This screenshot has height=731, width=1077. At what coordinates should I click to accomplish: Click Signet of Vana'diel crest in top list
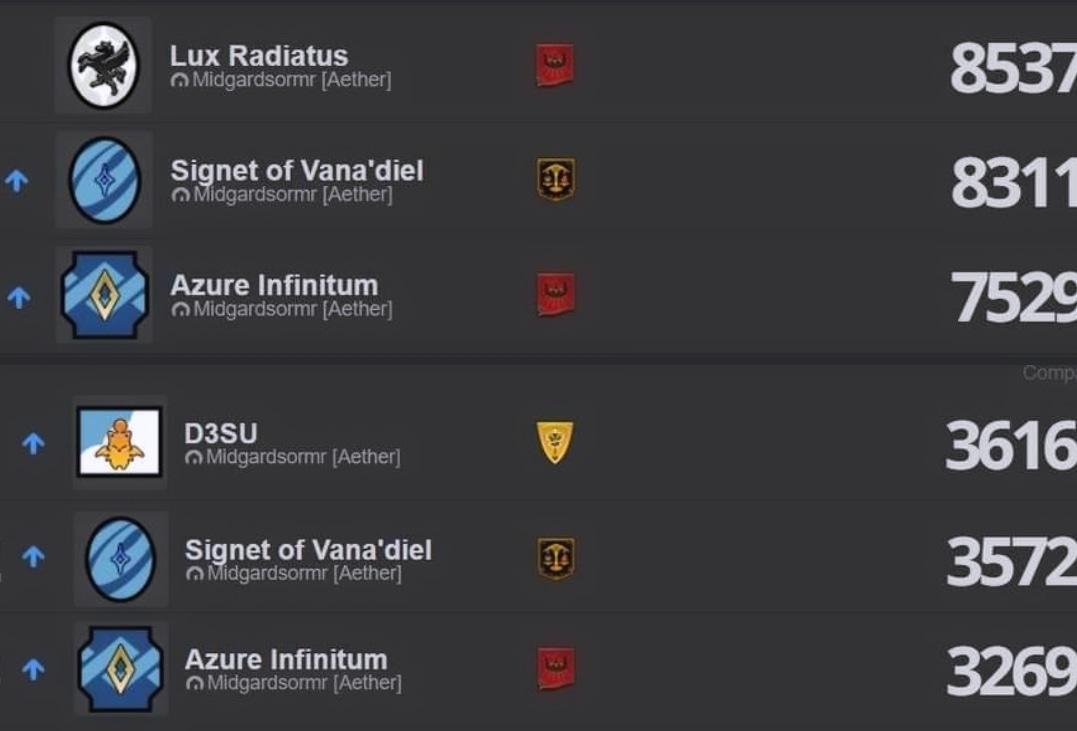pos(104,180)
